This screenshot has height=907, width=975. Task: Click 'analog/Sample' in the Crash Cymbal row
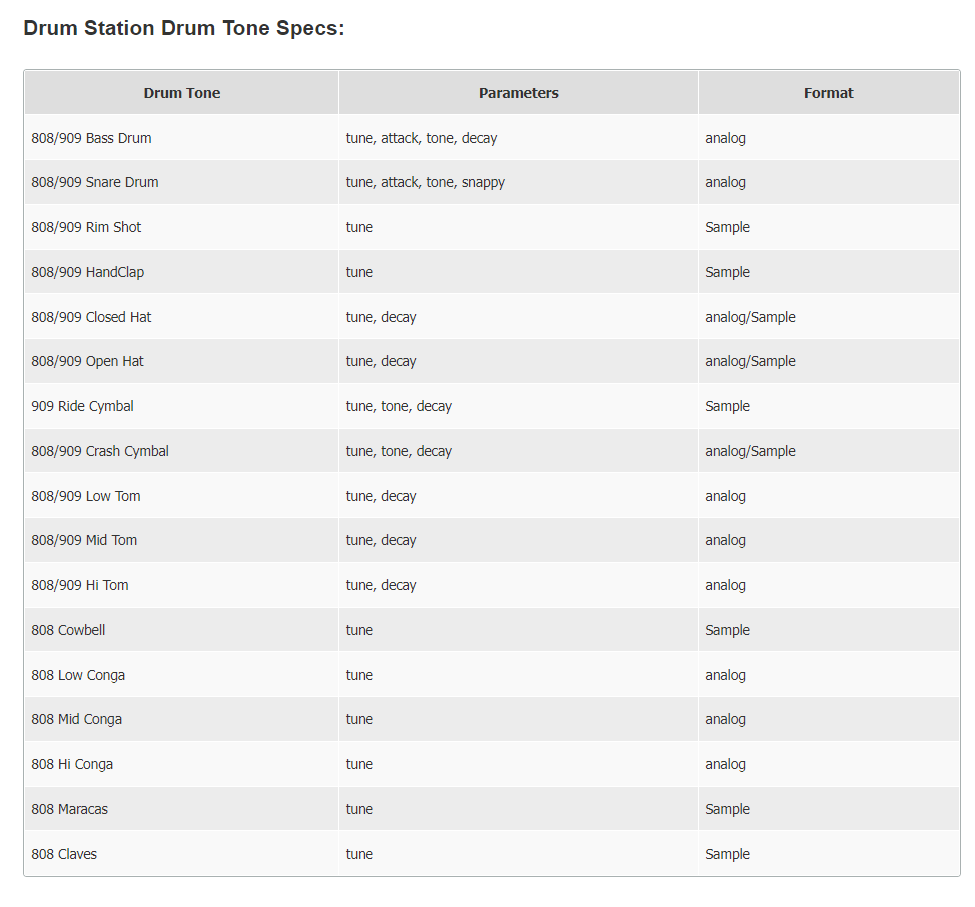tap(829, 451)
